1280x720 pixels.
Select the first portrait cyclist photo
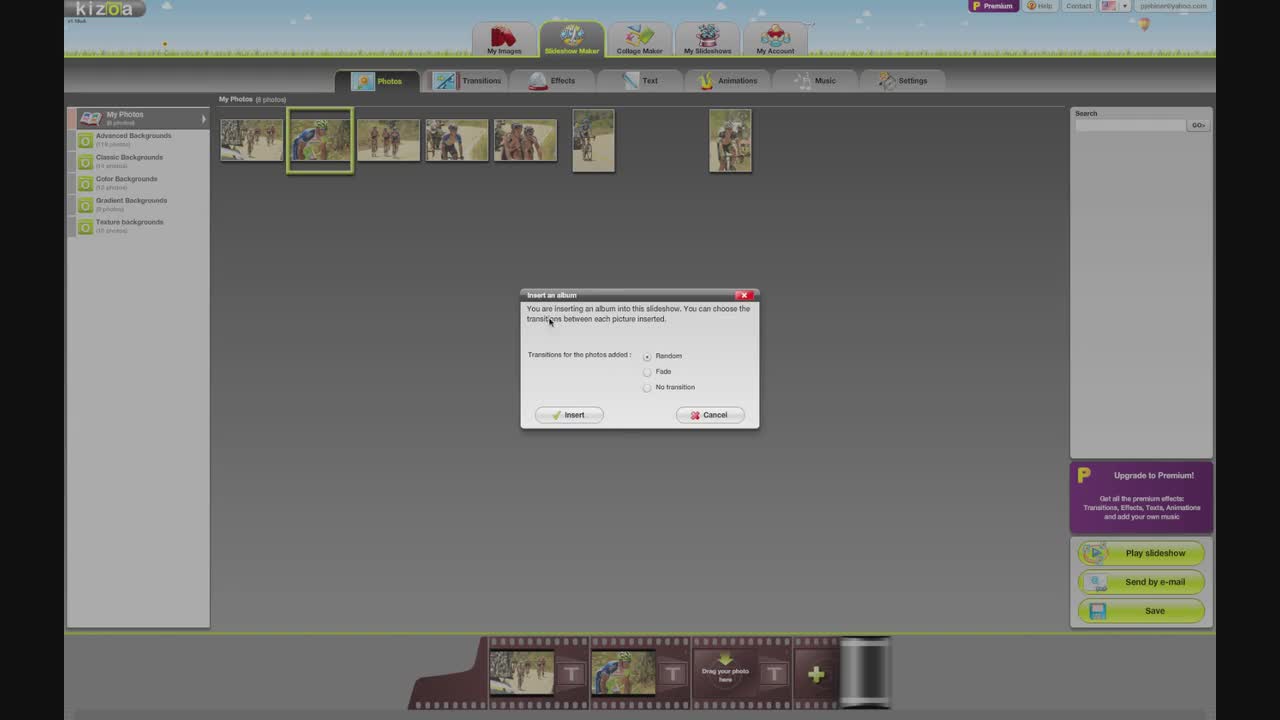coord(593,141)
